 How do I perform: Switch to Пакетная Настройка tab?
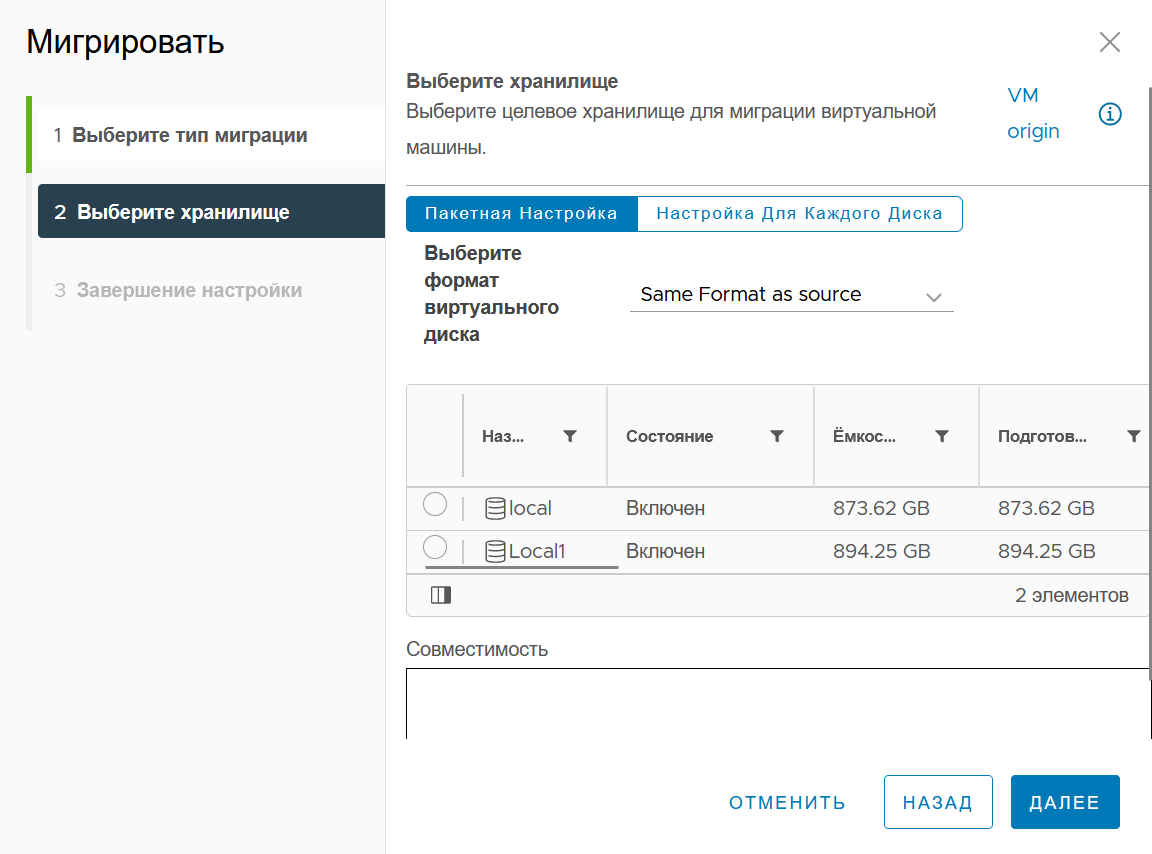pos(522,214)
